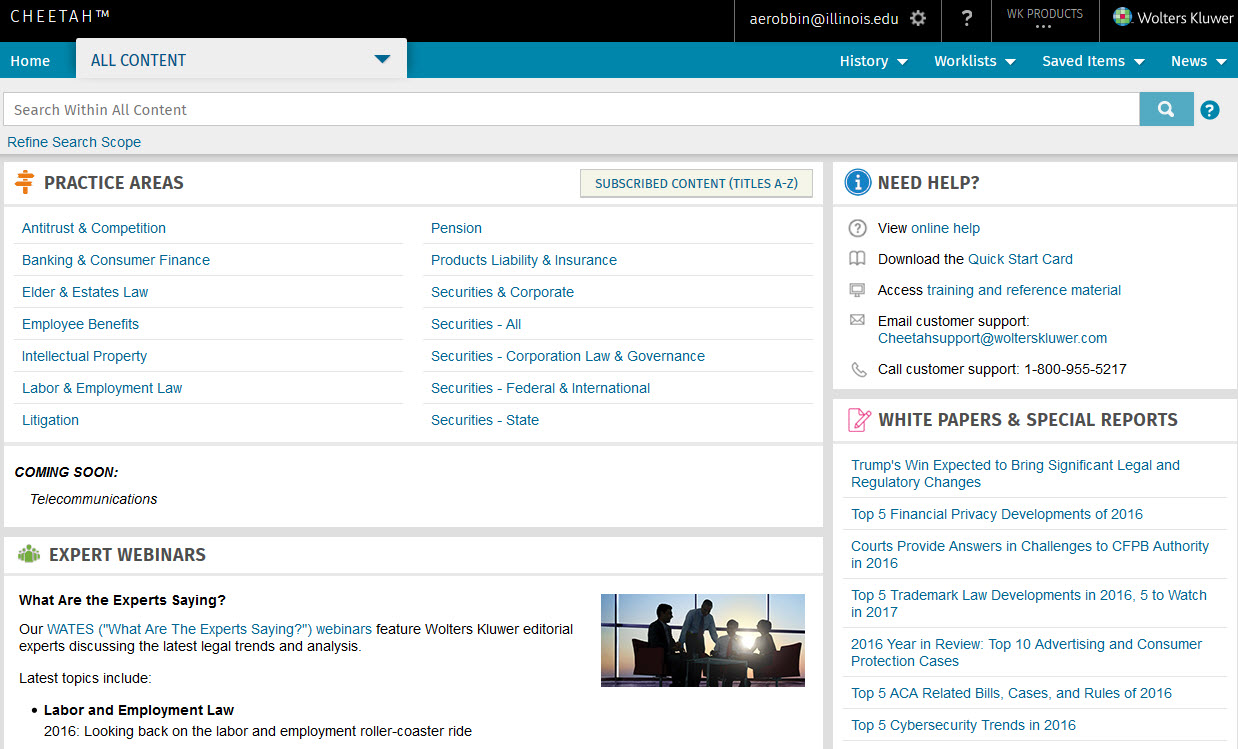
Task: Click the call support phone icon
Action: (858, 369)
